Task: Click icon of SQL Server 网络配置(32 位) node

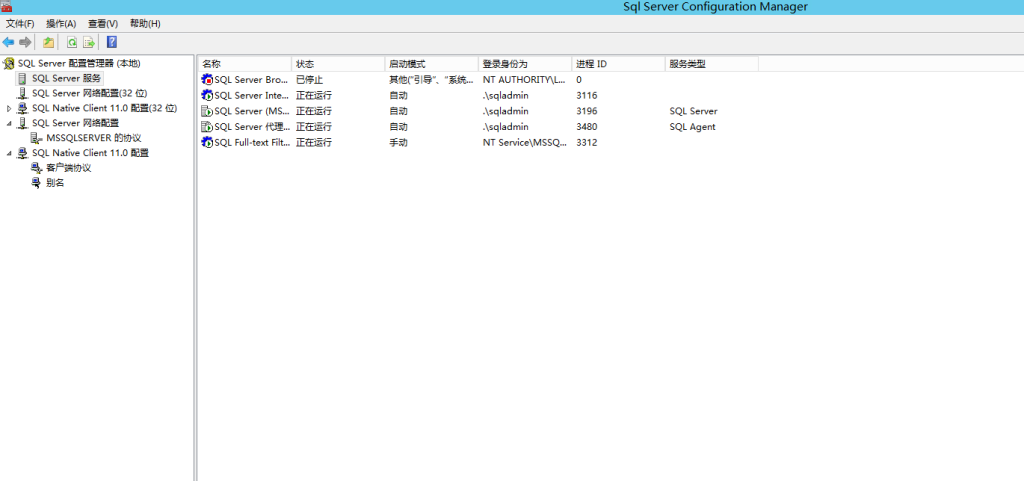Action: (x=23, y=93)
